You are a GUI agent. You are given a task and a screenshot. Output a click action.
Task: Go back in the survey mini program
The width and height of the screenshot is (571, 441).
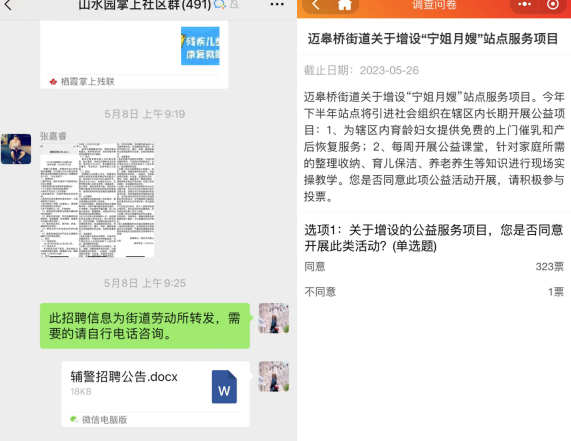(x=316, y=5)
